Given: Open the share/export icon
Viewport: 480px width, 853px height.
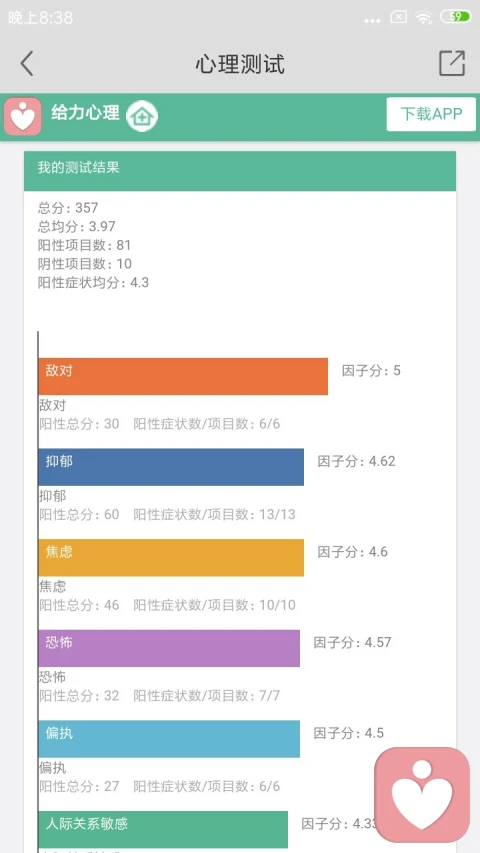Looking at the screenshot, I should (x=452, y=63).
